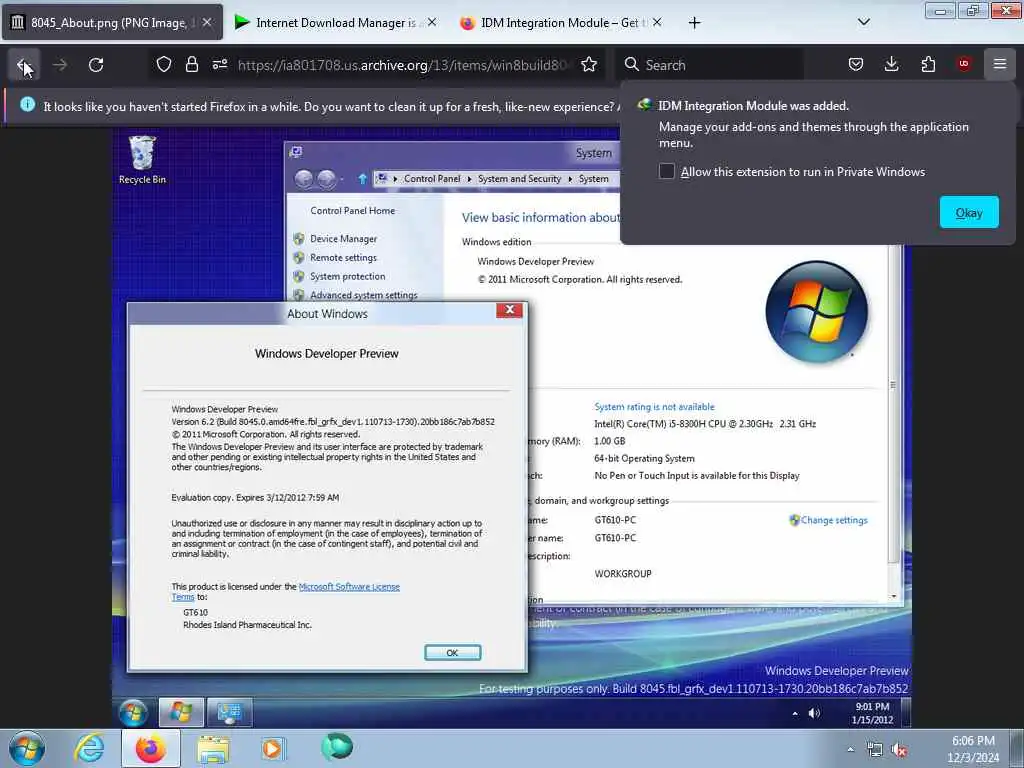Image resolution: width=1024 pixels, height=768 pixels.
Task: Switch to the IDM Integration Module tab
Action: pos(560,22)
